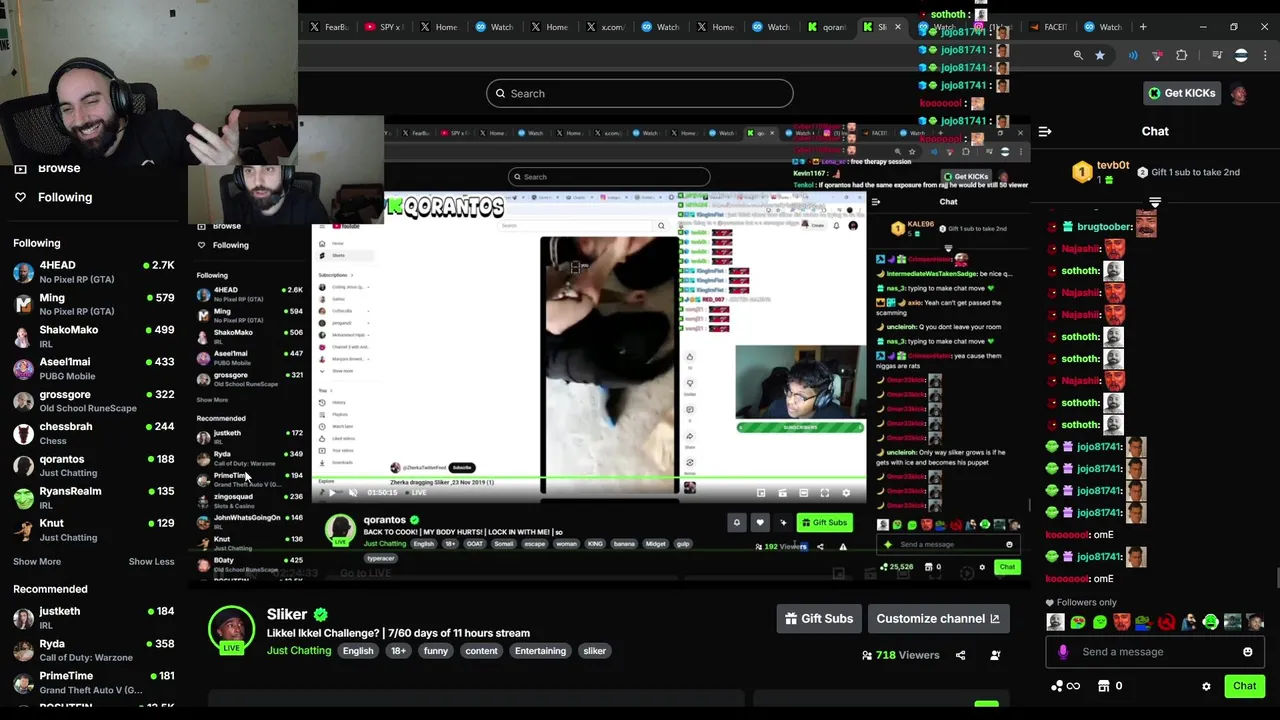Switch to the FACEIT browser tab
The width and height of the screenshot is (1280, 720).
1049,27
